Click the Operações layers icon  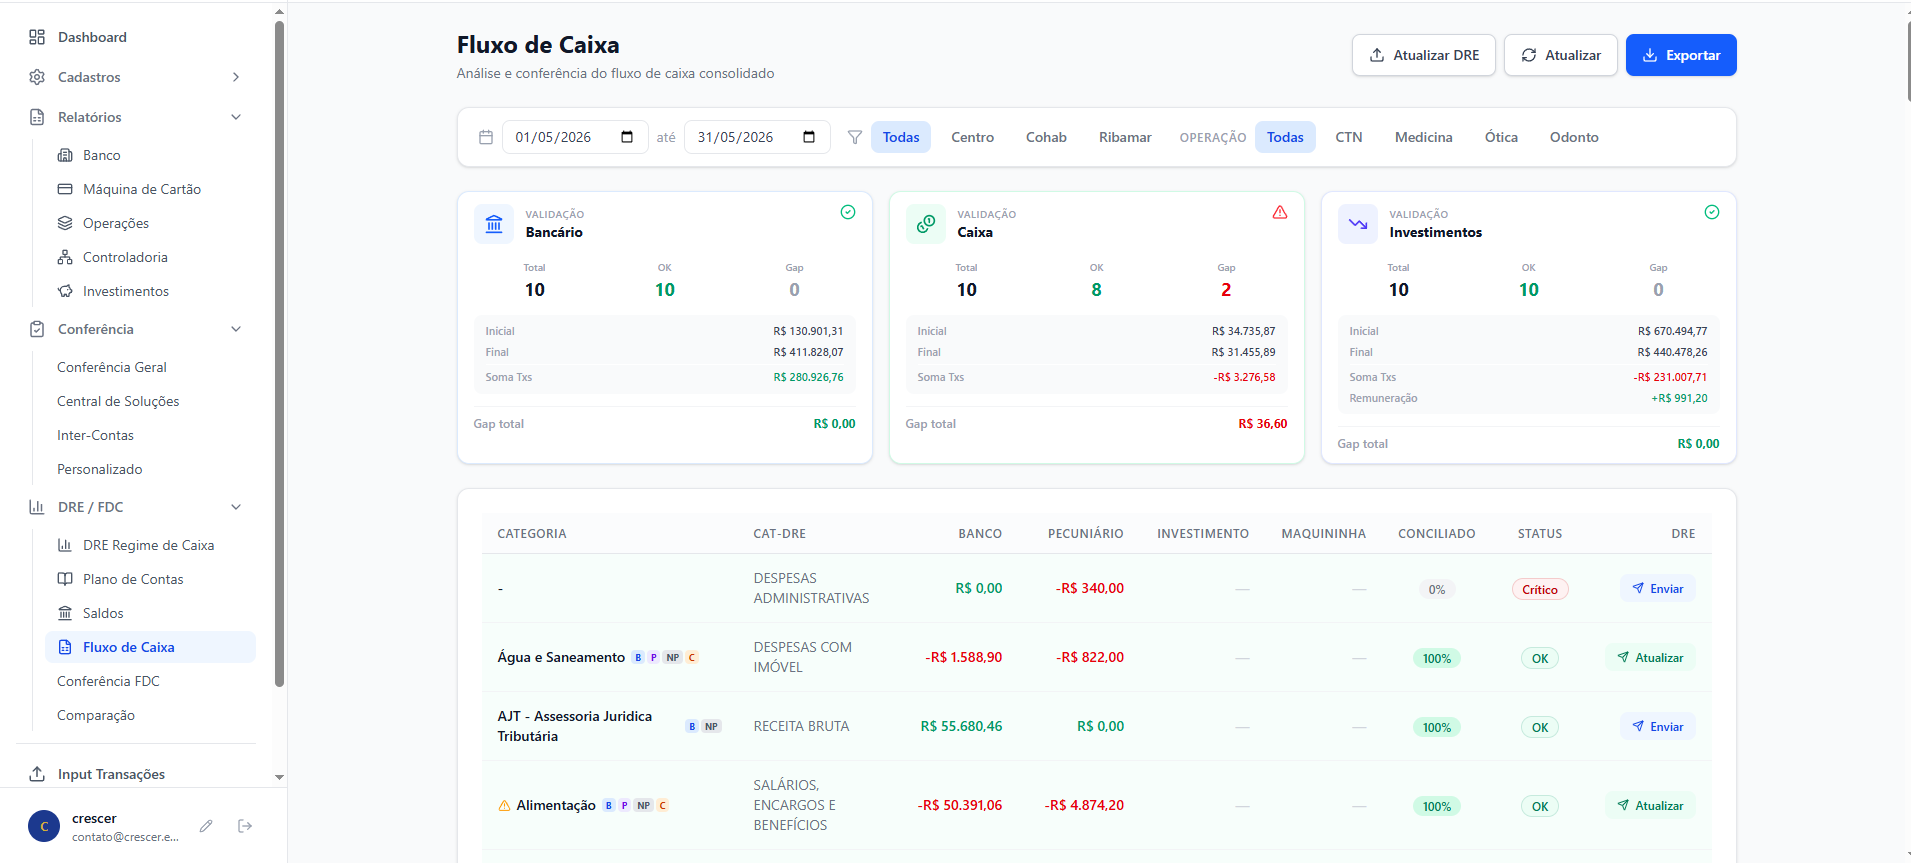click(x=65, y=223)
